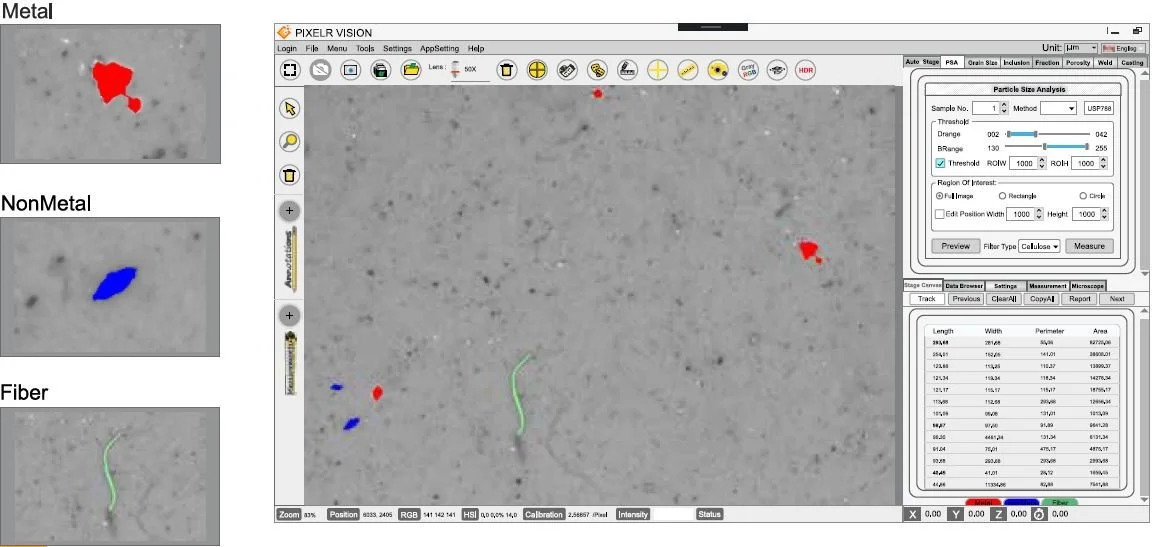This screenshot has height=547, width=1153.
Task: Open the AppSetting menu
Action: [x=440, y=49]
